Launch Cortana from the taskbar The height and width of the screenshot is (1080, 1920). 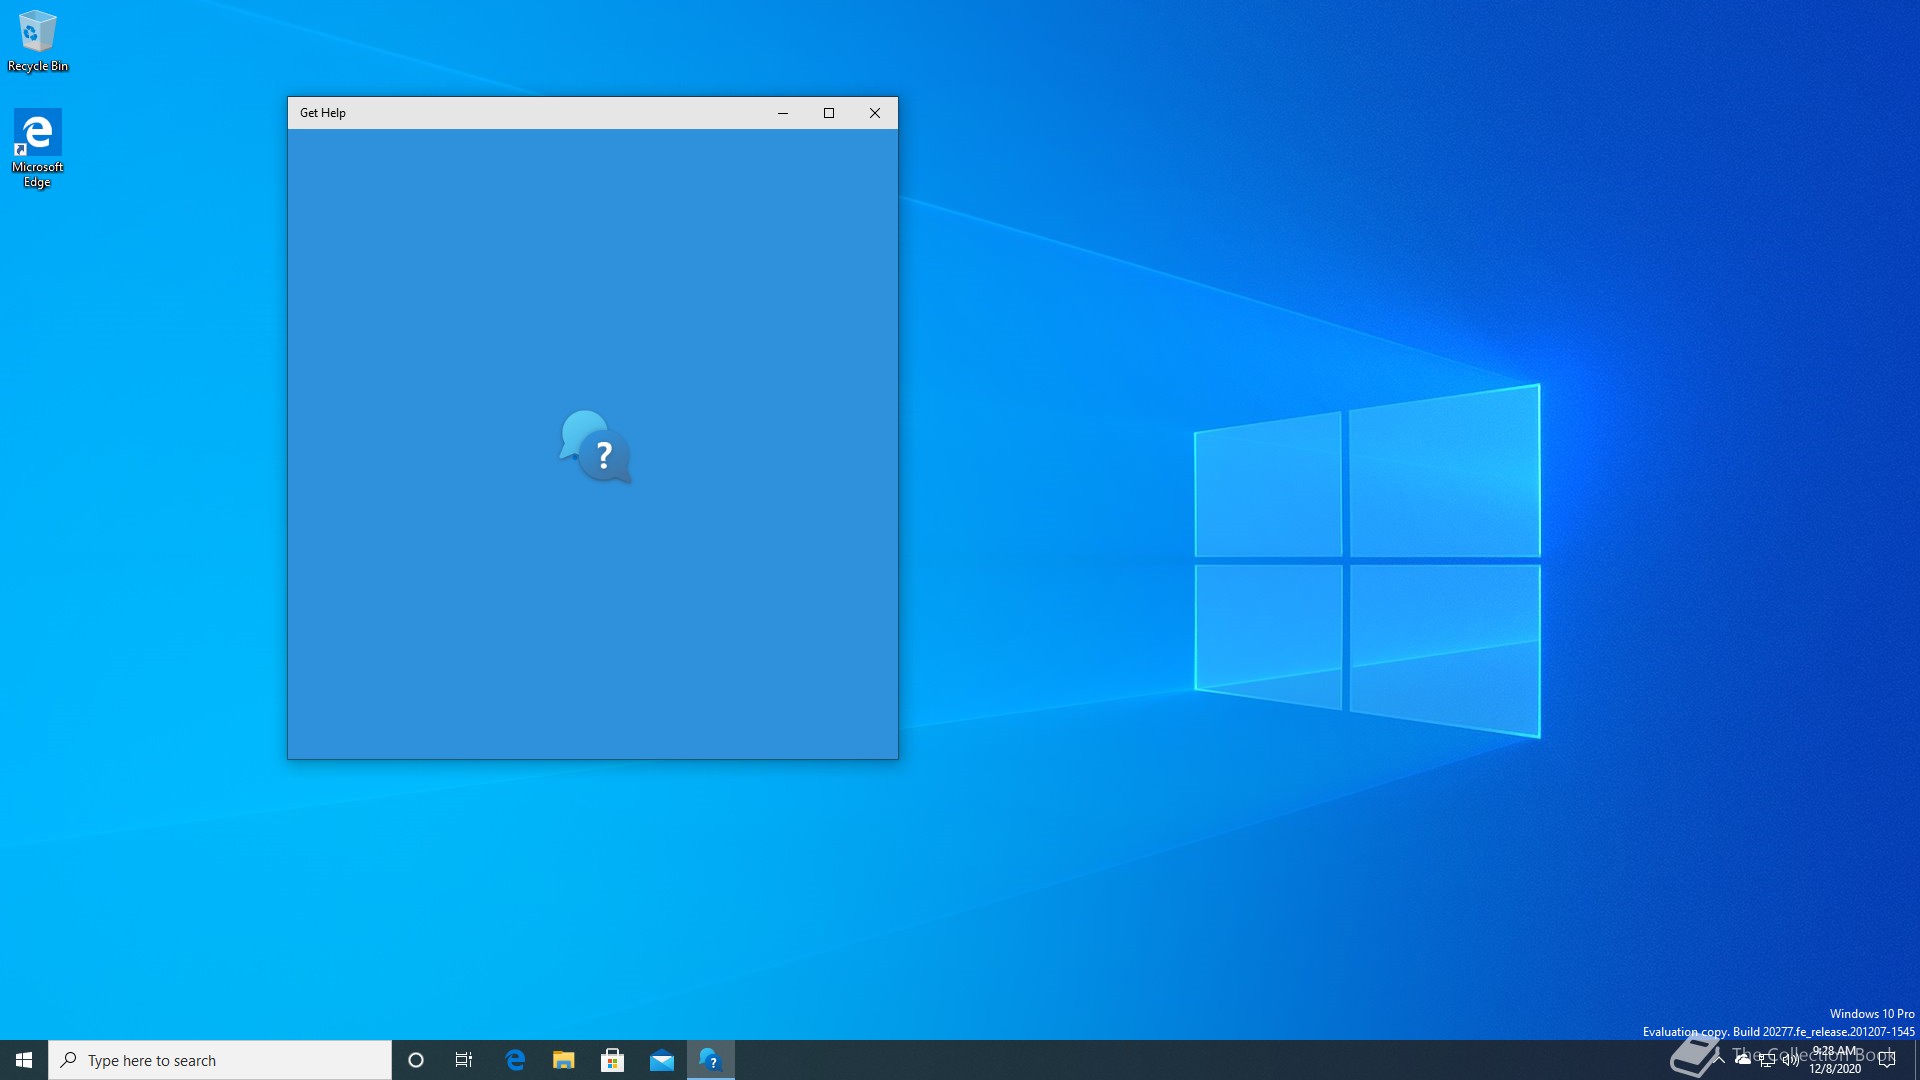pos(416,1060)
